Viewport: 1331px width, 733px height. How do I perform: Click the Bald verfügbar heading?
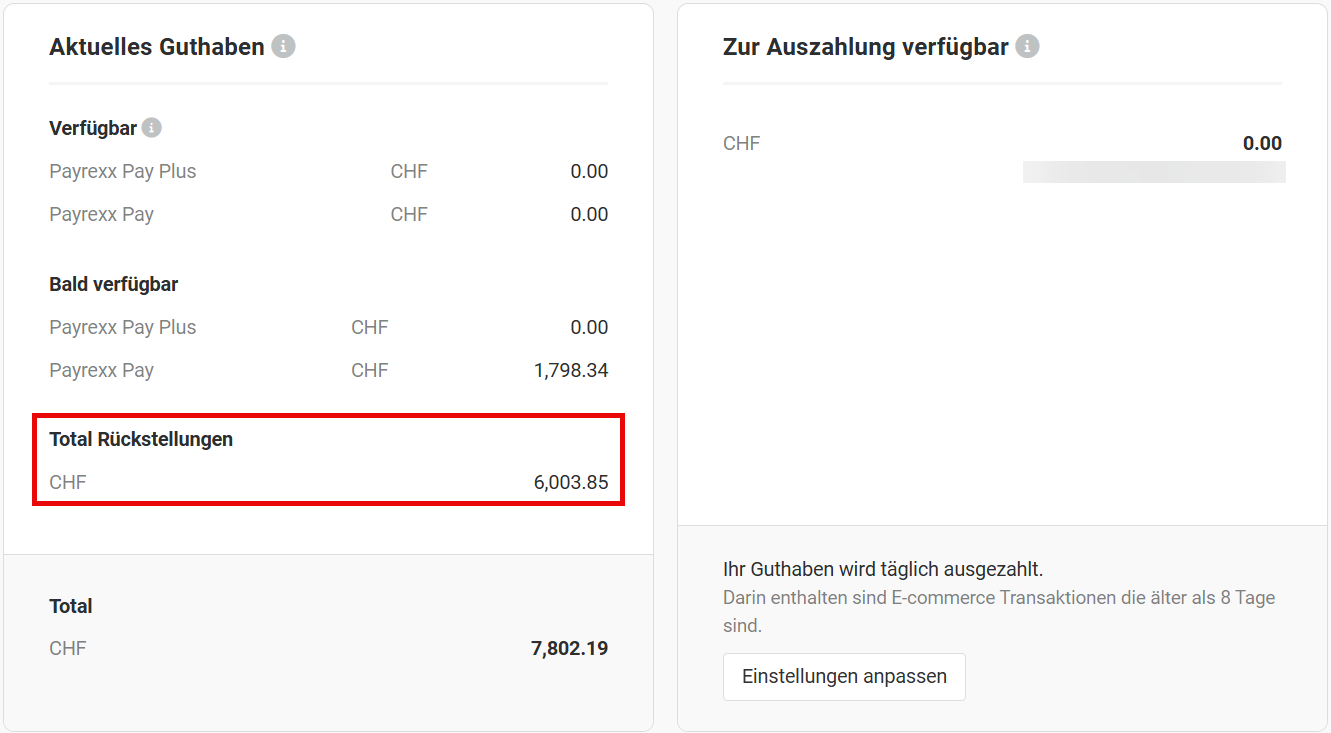113,284
